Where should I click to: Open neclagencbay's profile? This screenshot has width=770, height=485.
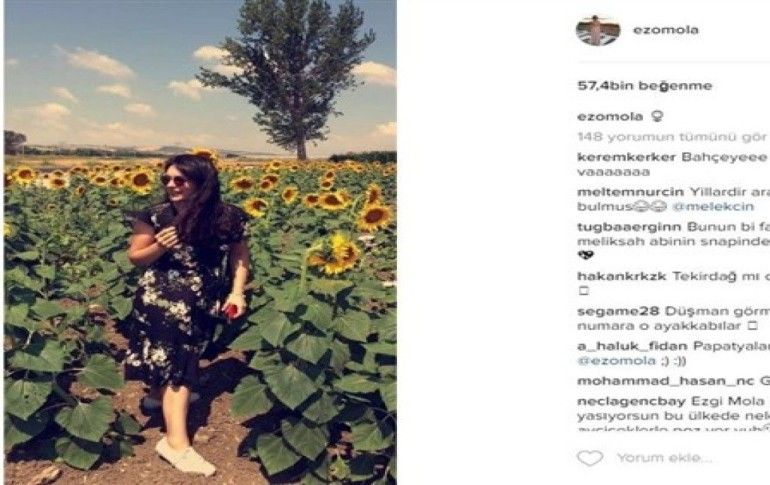631,401
